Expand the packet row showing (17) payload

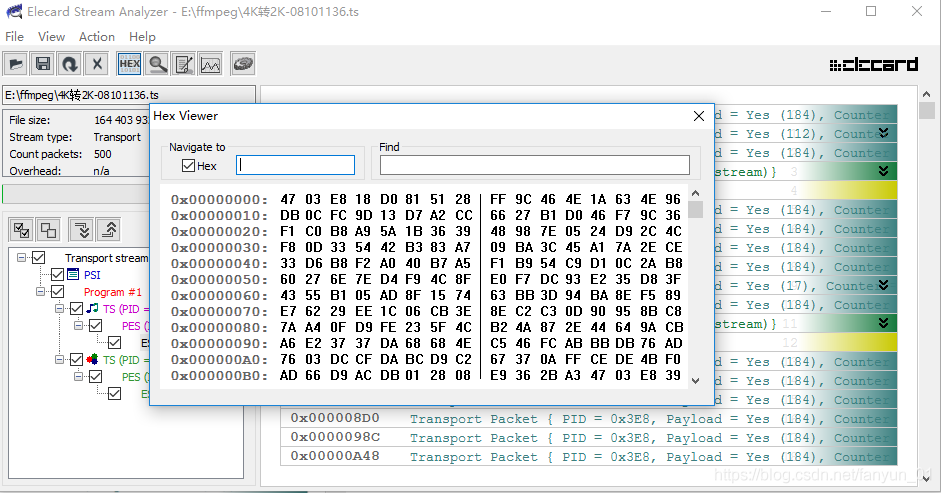tap(883, 285)
